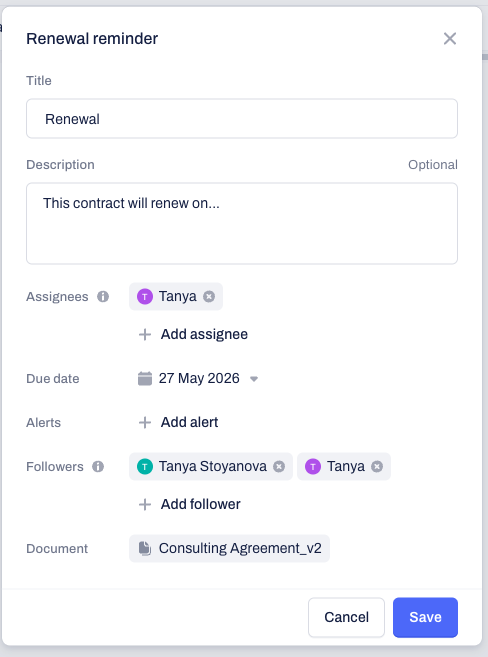Expand the due date dropdown arrow
488x657 pixels.
tap(254, 379)
